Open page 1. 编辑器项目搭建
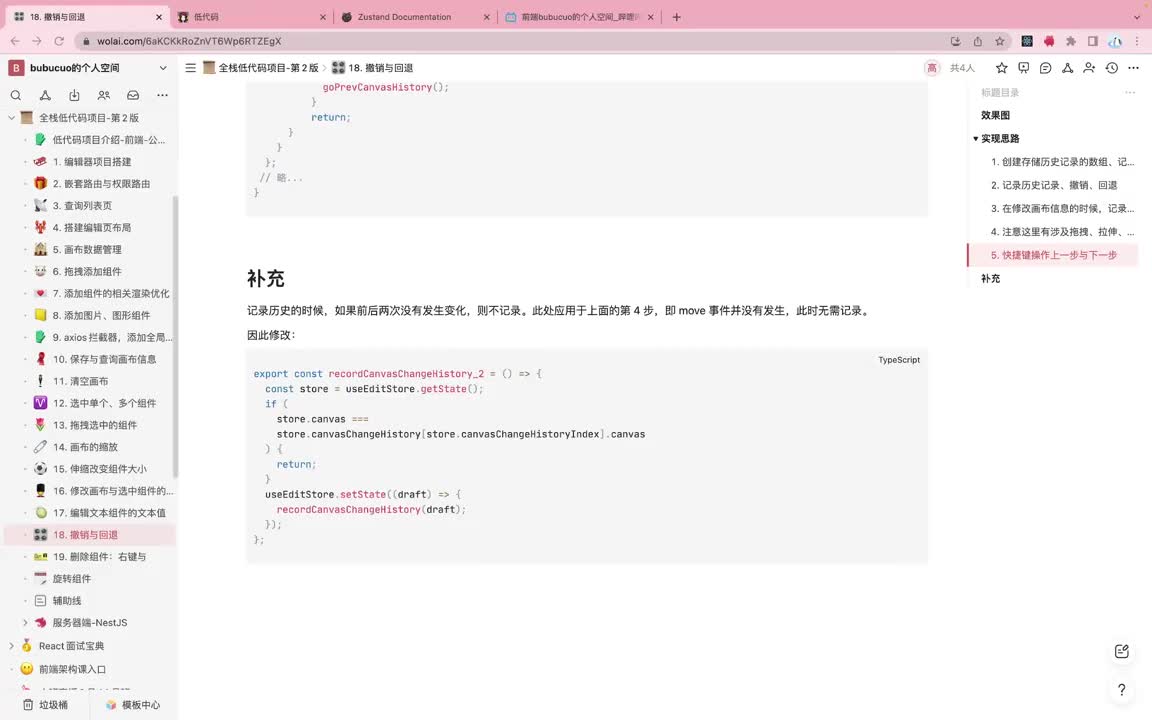This screenshot has height=720, width=1152. (91, 162)
